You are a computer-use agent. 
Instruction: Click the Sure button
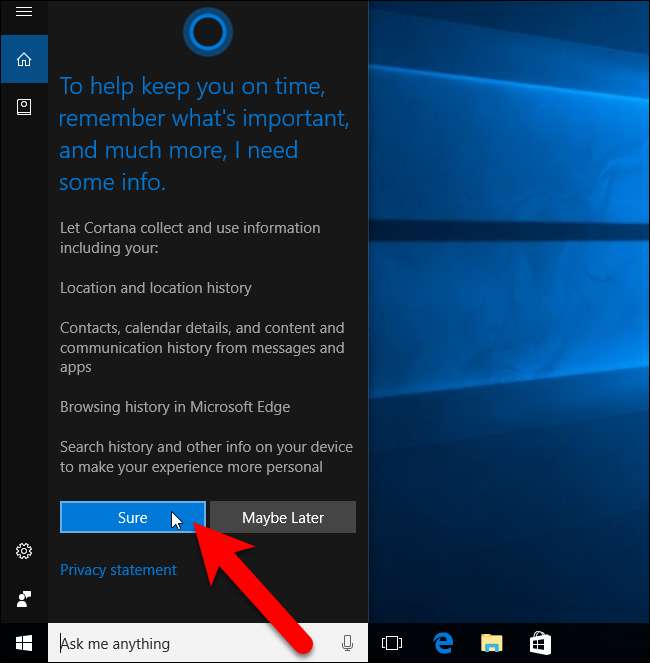pos(133,517)
